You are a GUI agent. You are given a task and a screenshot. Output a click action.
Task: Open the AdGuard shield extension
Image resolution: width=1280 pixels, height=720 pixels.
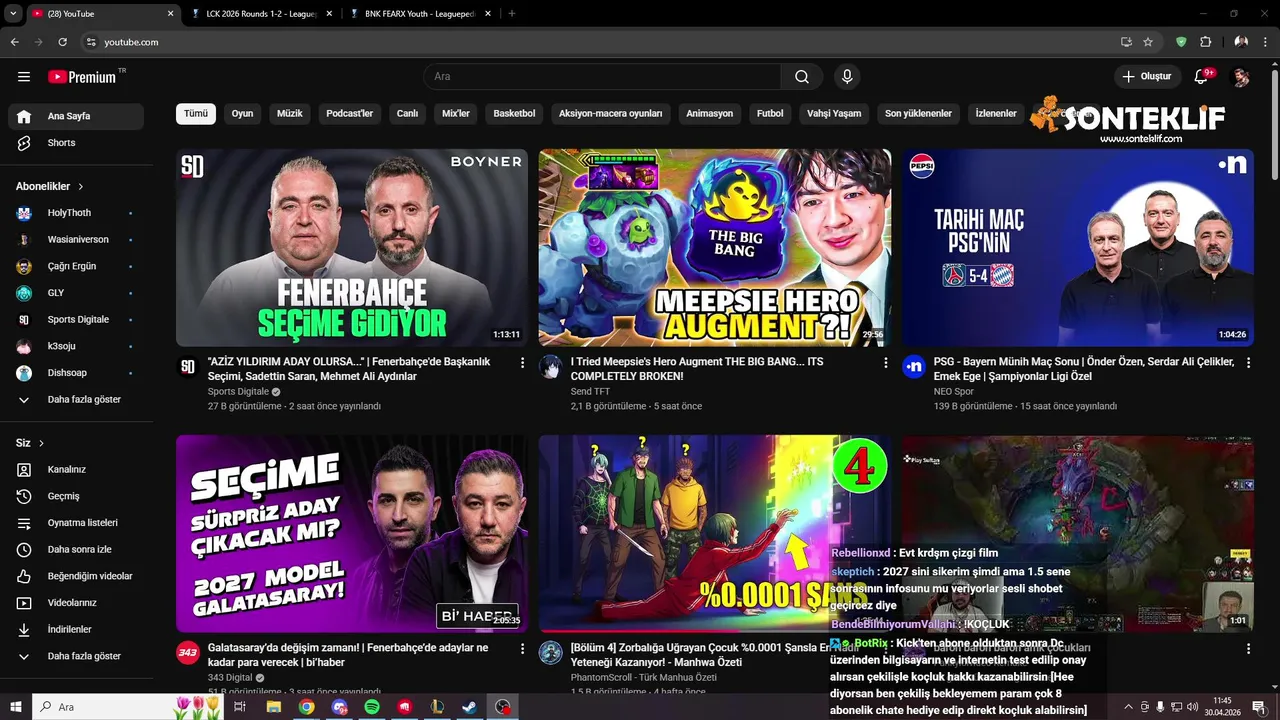click(1181, 42)
